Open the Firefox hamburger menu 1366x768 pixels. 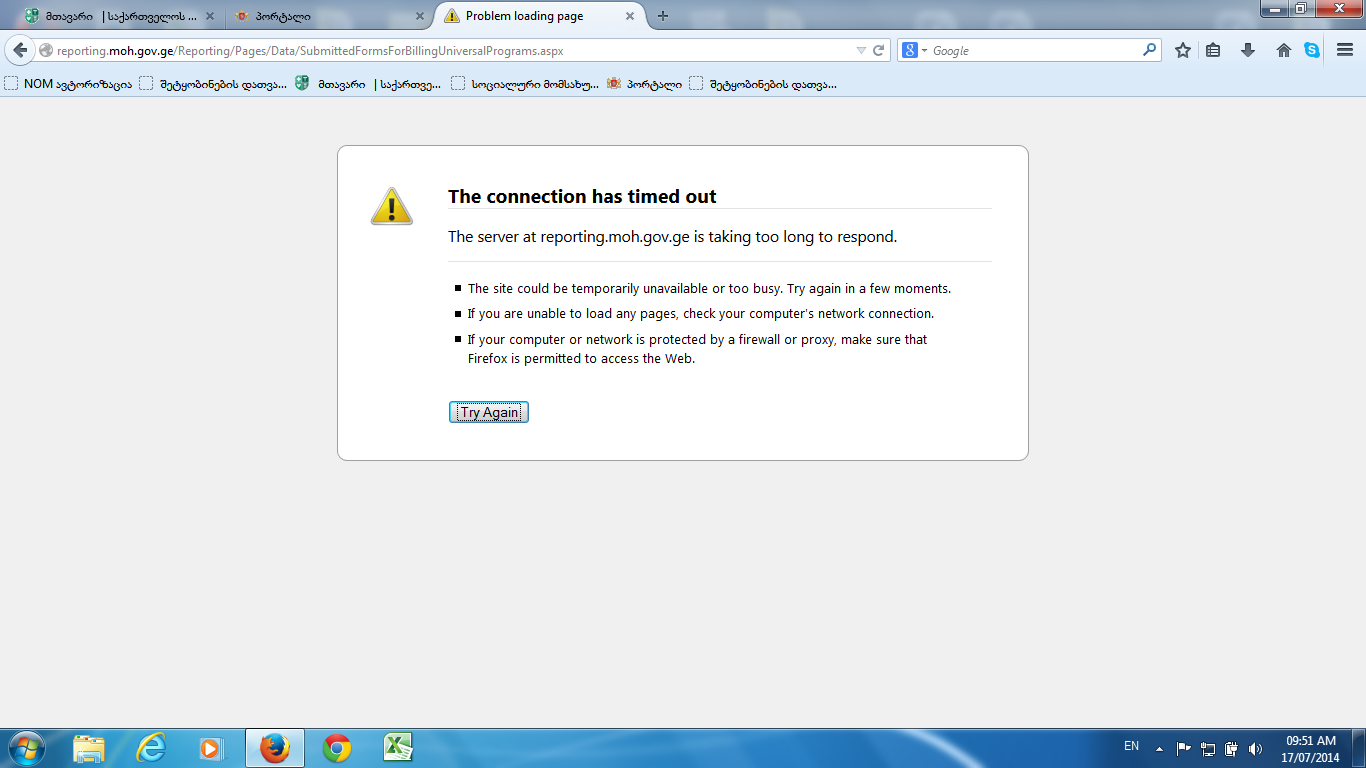point(1345,50)
